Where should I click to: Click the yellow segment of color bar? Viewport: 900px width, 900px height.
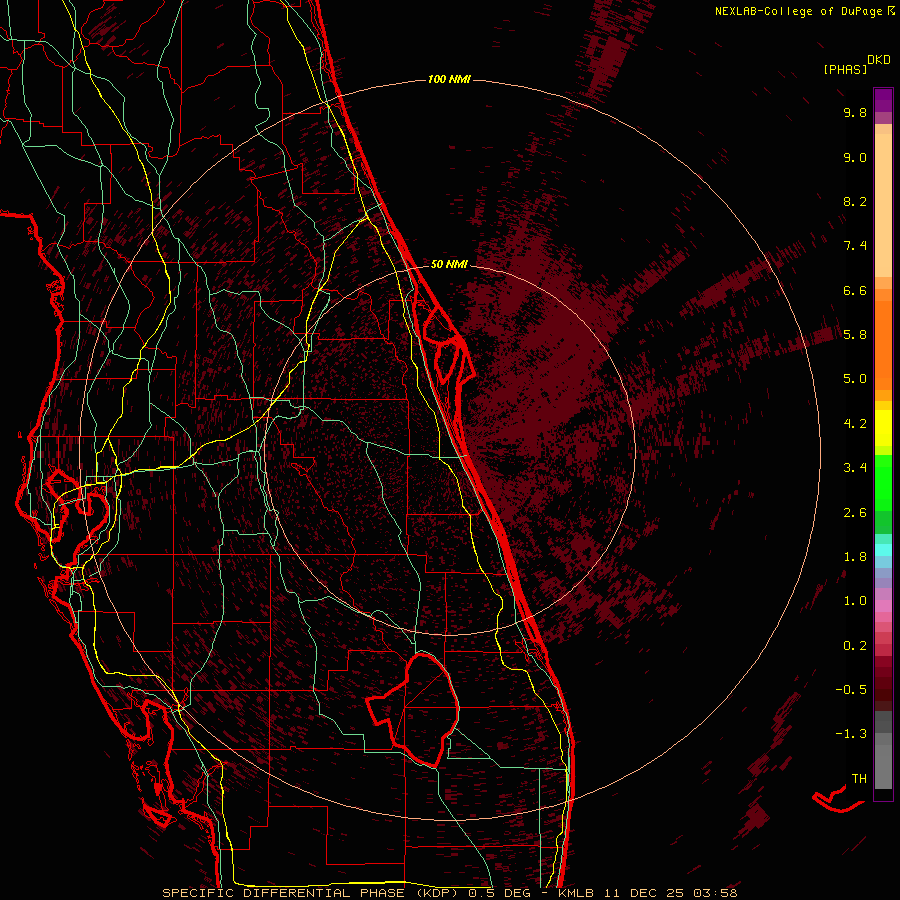click(x=883, y=428)
